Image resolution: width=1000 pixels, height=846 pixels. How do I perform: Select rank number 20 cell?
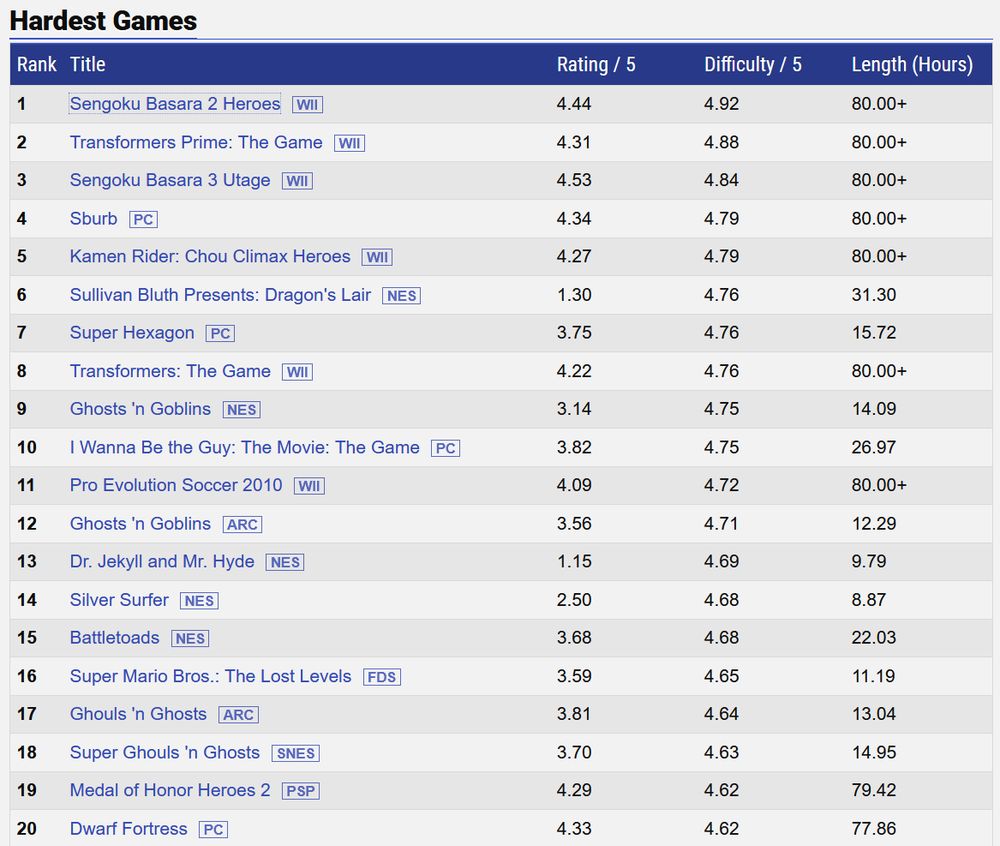(27, 829)
